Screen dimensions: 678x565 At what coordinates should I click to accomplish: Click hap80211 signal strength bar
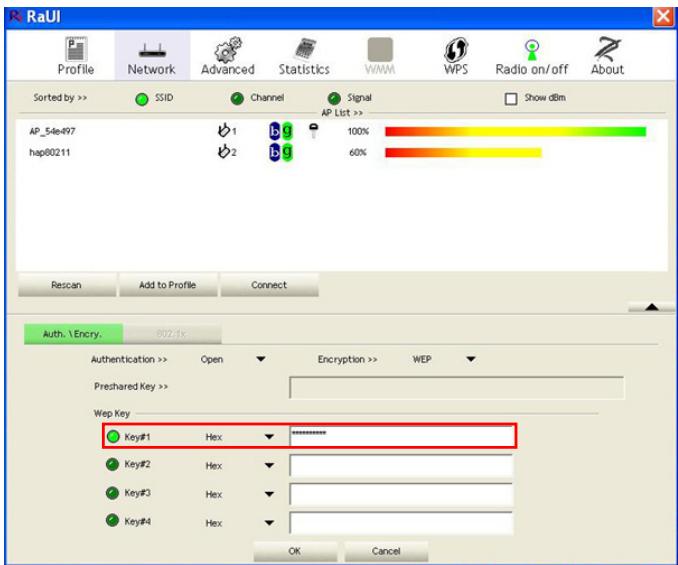coord(463,152)
